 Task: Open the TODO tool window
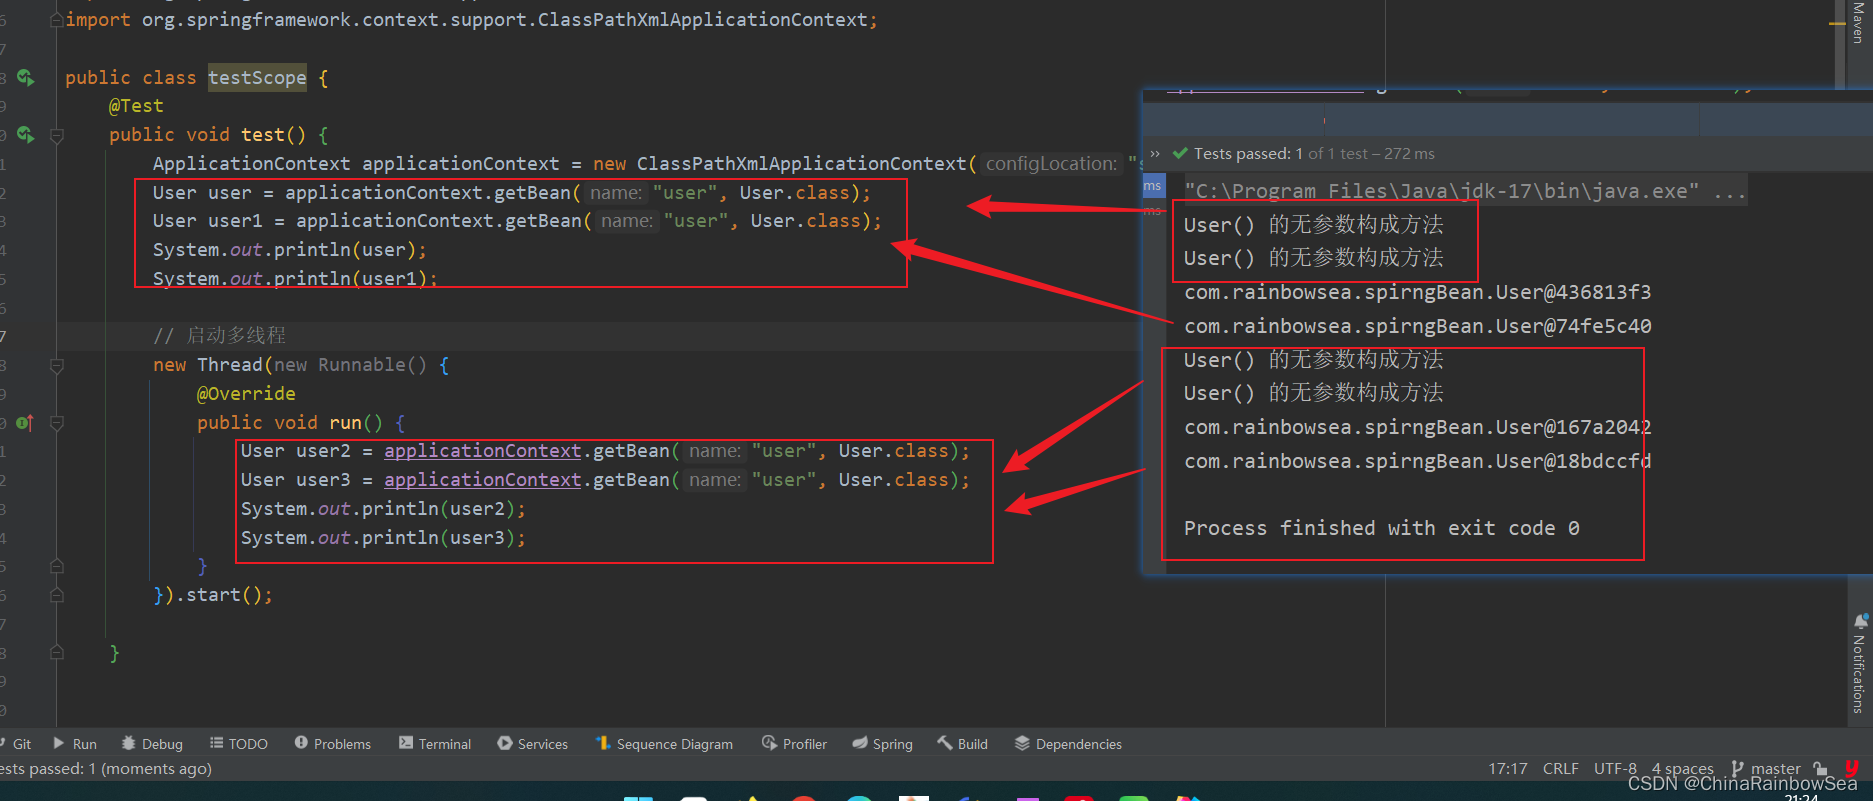239,744
